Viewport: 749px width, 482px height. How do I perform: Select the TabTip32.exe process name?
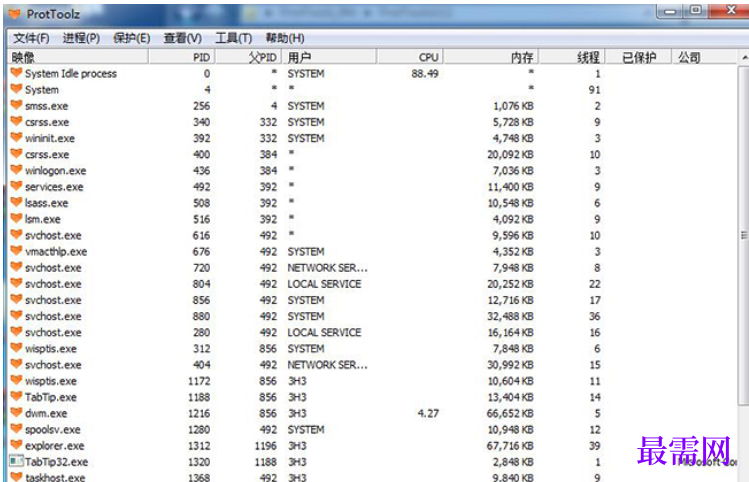(x=56, y=462)
